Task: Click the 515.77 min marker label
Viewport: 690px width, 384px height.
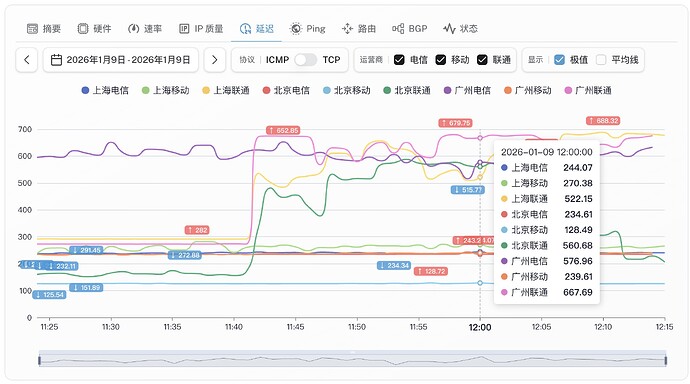Action: (x=468, y=190)
